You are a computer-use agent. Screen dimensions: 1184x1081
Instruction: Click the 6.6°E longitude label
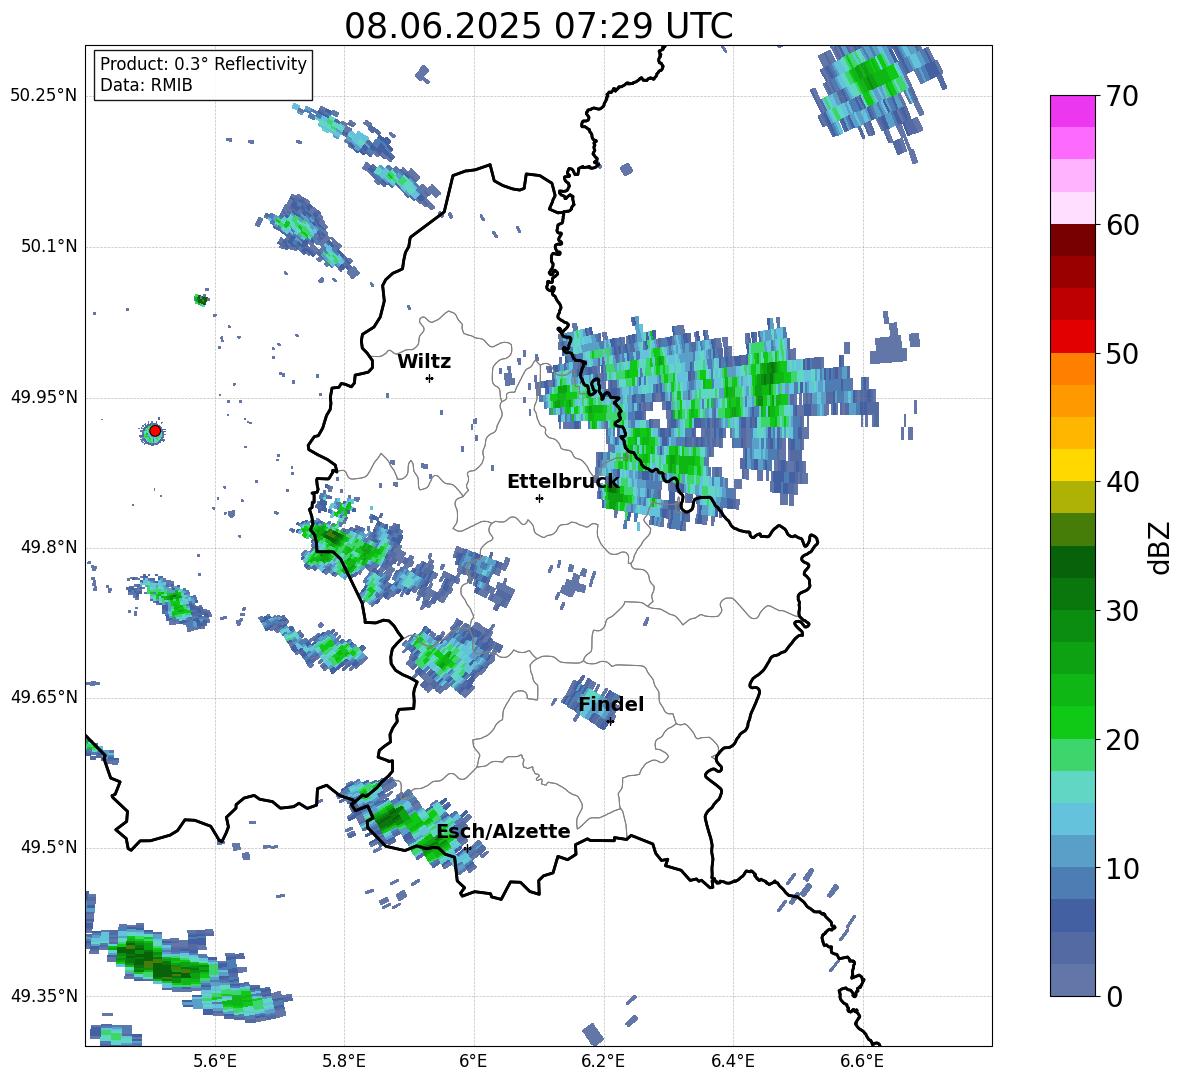tap(862, 1061)
